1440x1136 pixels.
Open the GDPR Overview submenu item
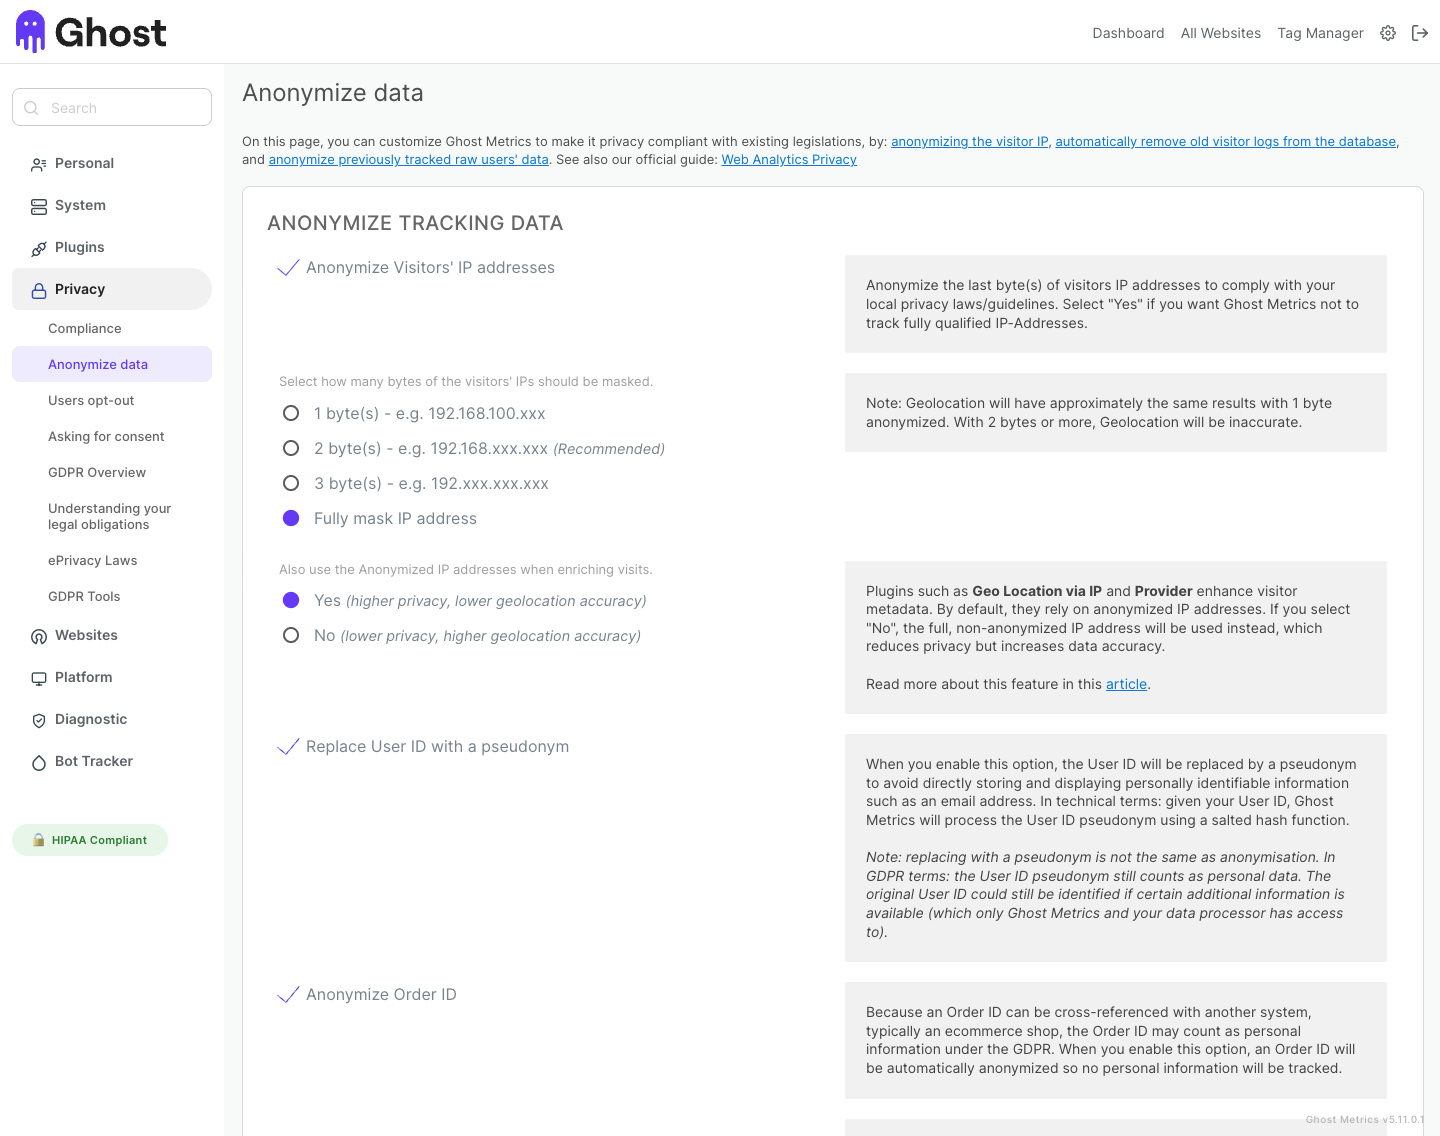tap(112, 472)
